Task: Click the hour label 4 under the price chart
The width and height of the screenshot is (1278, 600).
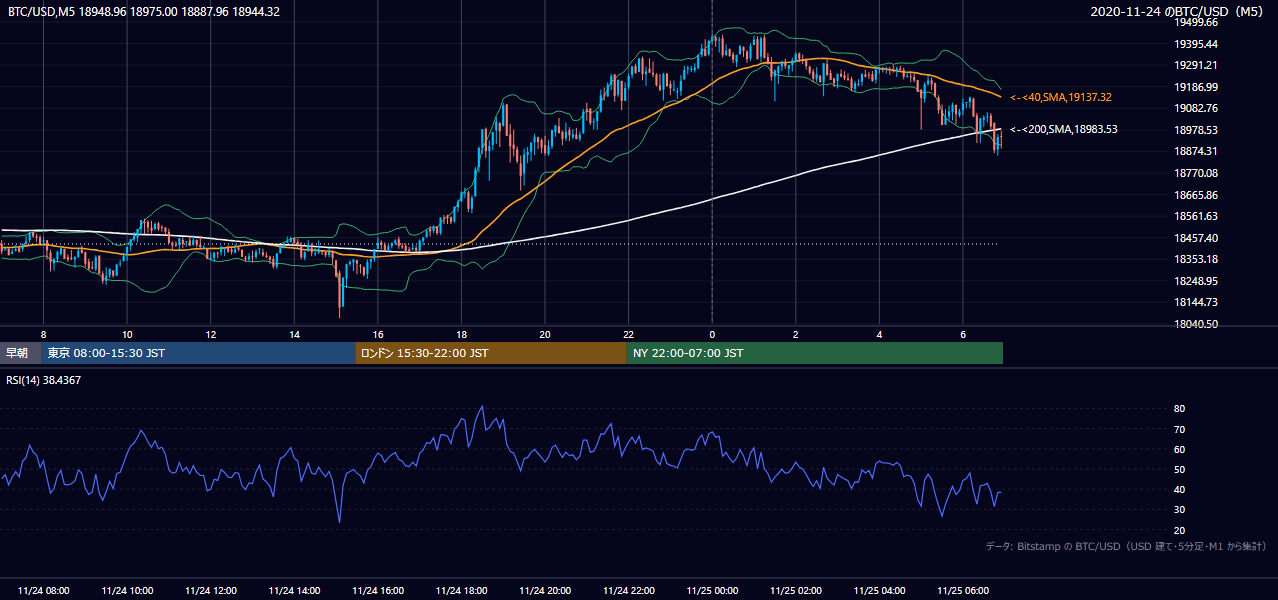Action: point(879,334)
